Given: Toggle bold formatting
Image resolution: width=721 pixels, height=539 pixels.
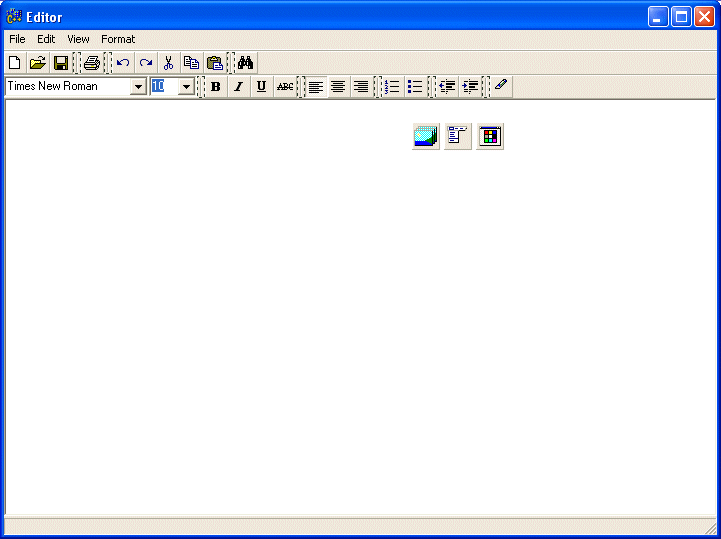Looking at the screenshot, I should (216, 86).
